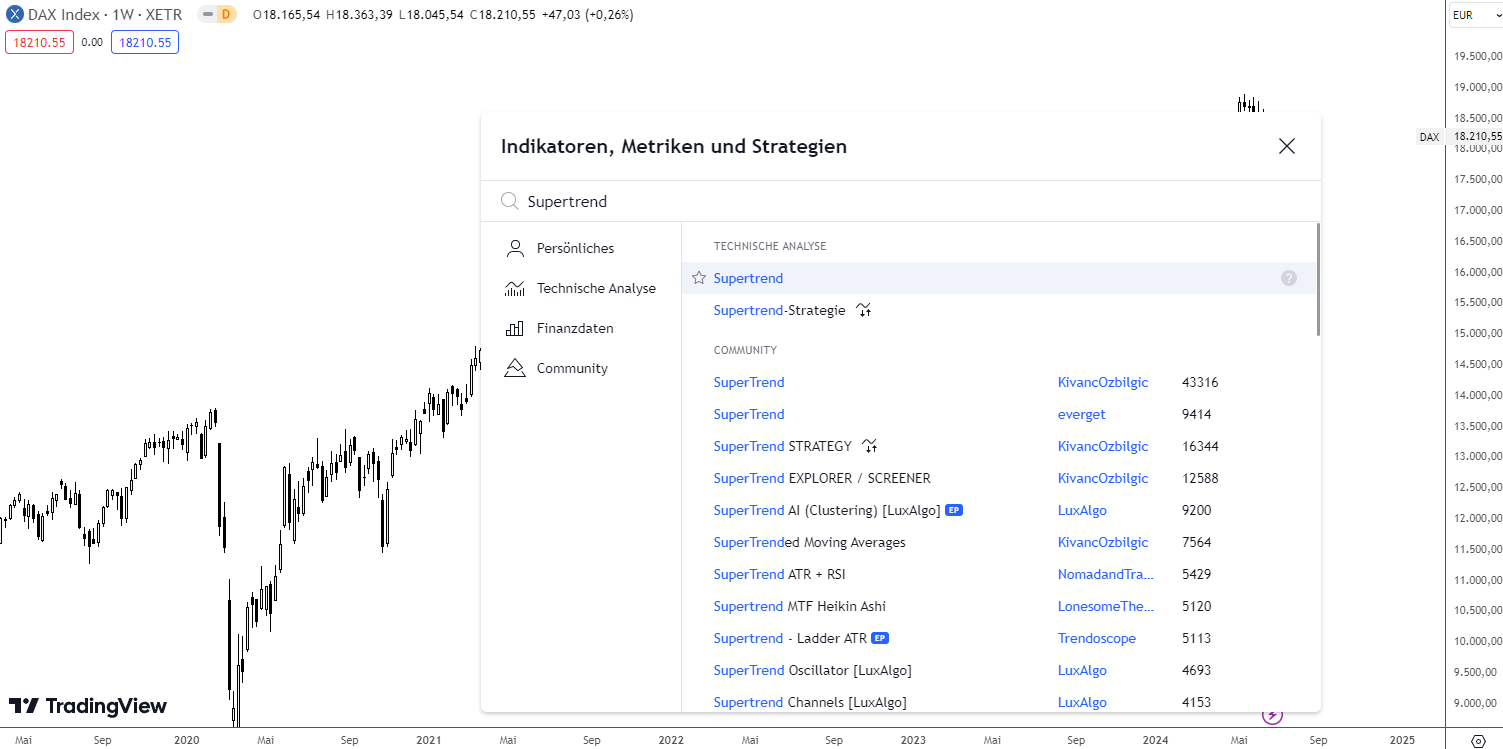Click the Community mountain icon

click(x=515, y=368)
